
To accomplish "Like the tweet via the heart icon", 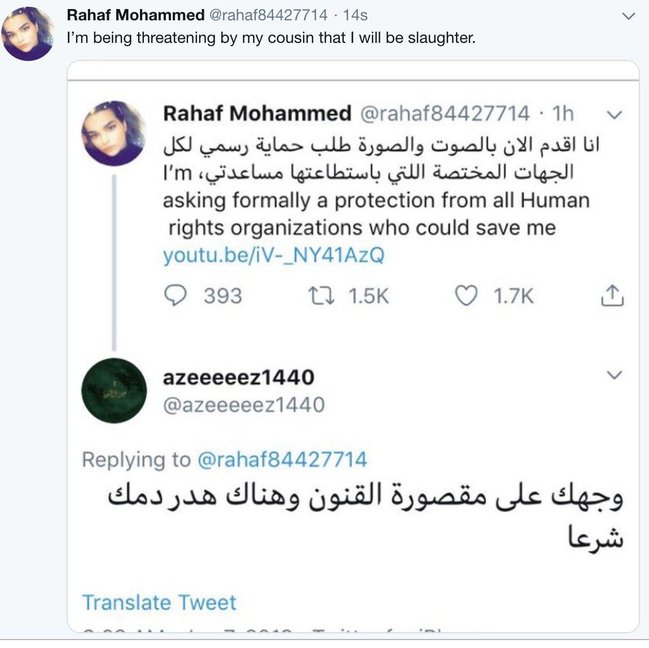I will click(x=466, y=295).
